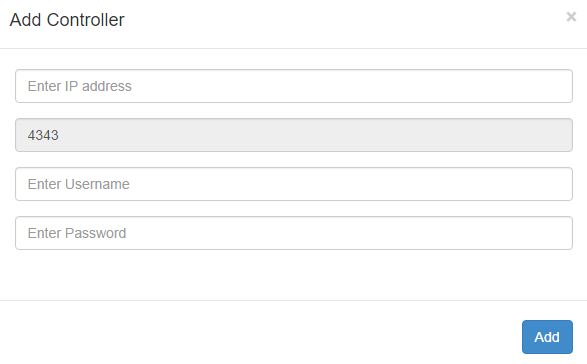Click the 4343 value in the port field
The width and height of the screenshot is (587, 364).
click(43, 135)
